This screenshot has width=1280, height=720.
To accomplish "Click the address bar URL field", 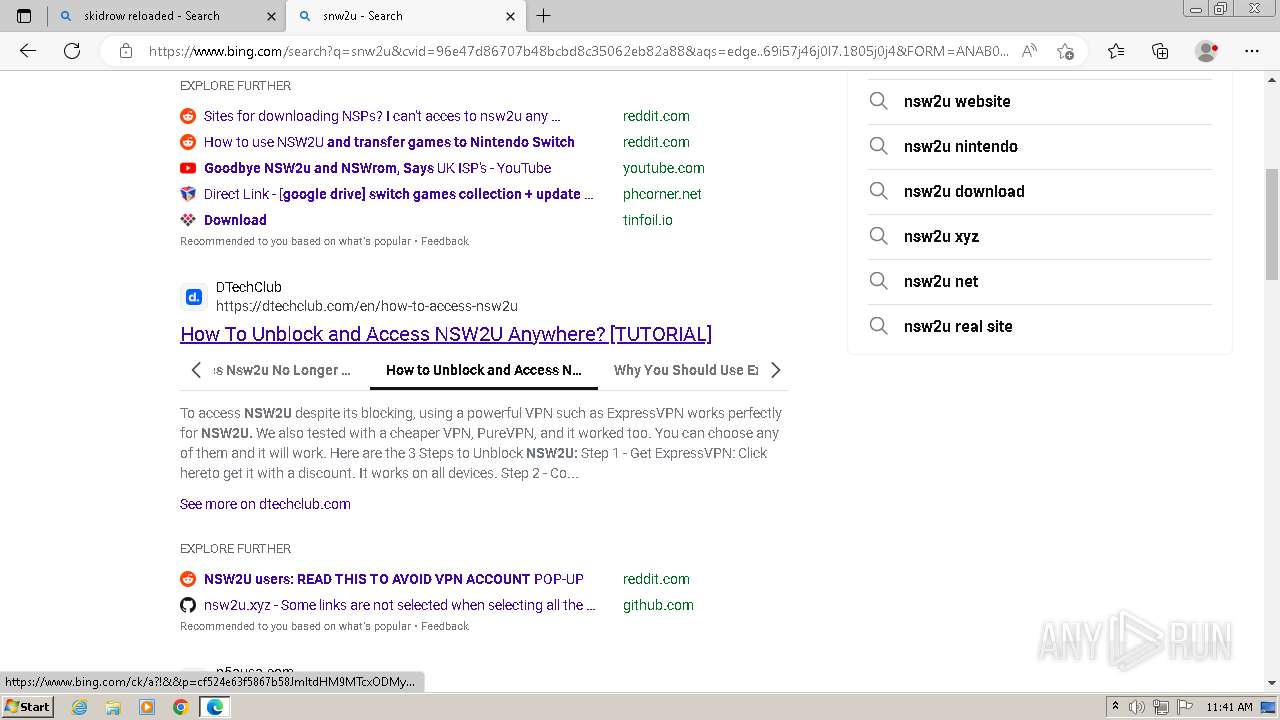I will click(x=578, y=51).
